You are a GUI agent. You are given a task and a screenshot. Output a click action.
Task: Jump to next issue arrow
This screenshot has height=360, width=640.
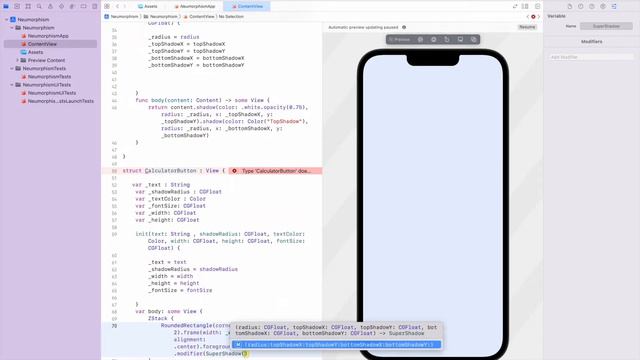(539, 17)
